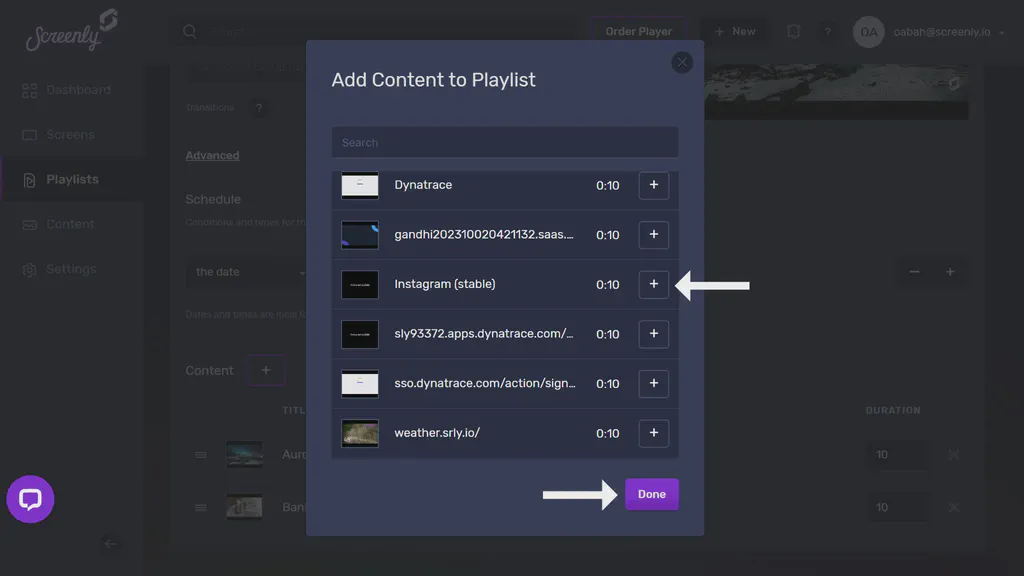Click the plus icon next to Content label
The width and height of the screenshot is (1024, 576).
tap(265, 370)
